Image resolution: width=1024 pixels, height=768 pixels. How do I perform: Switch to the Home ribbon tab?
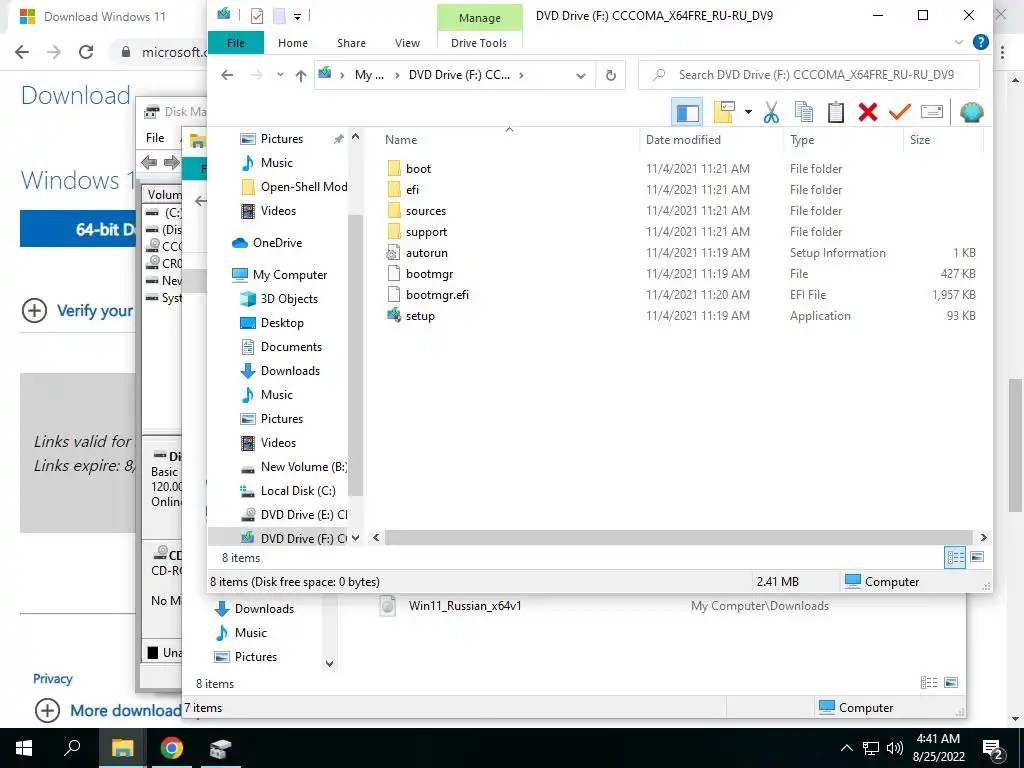293,42
